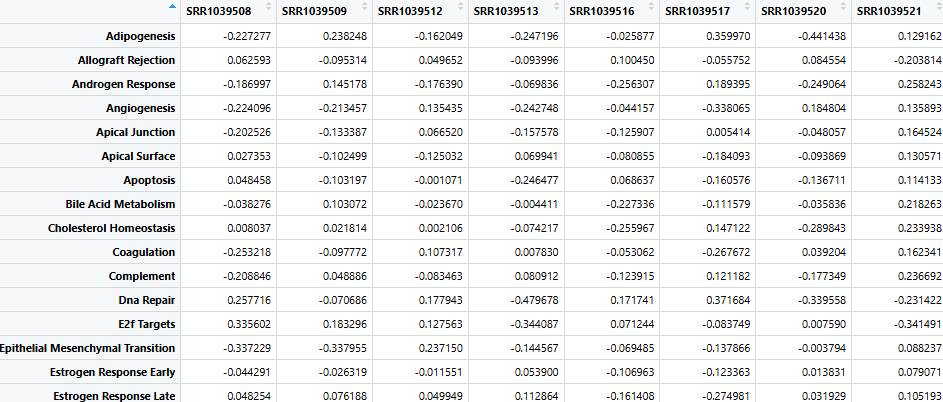The height and width of the screenshot is (402, 943).
Task: Select the Angiogenesis row label
Action: [x=141, y=108]
